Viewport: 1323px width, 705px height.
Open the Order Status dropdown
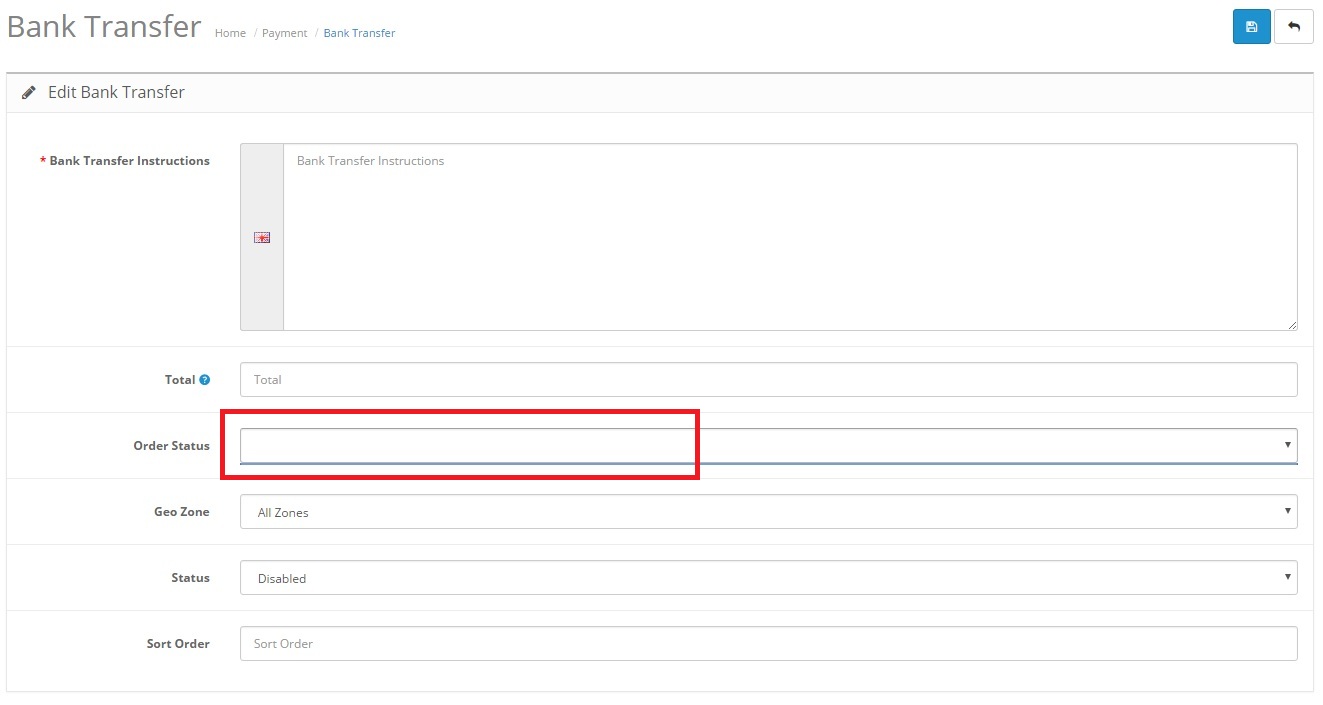[x=769, y=446]
